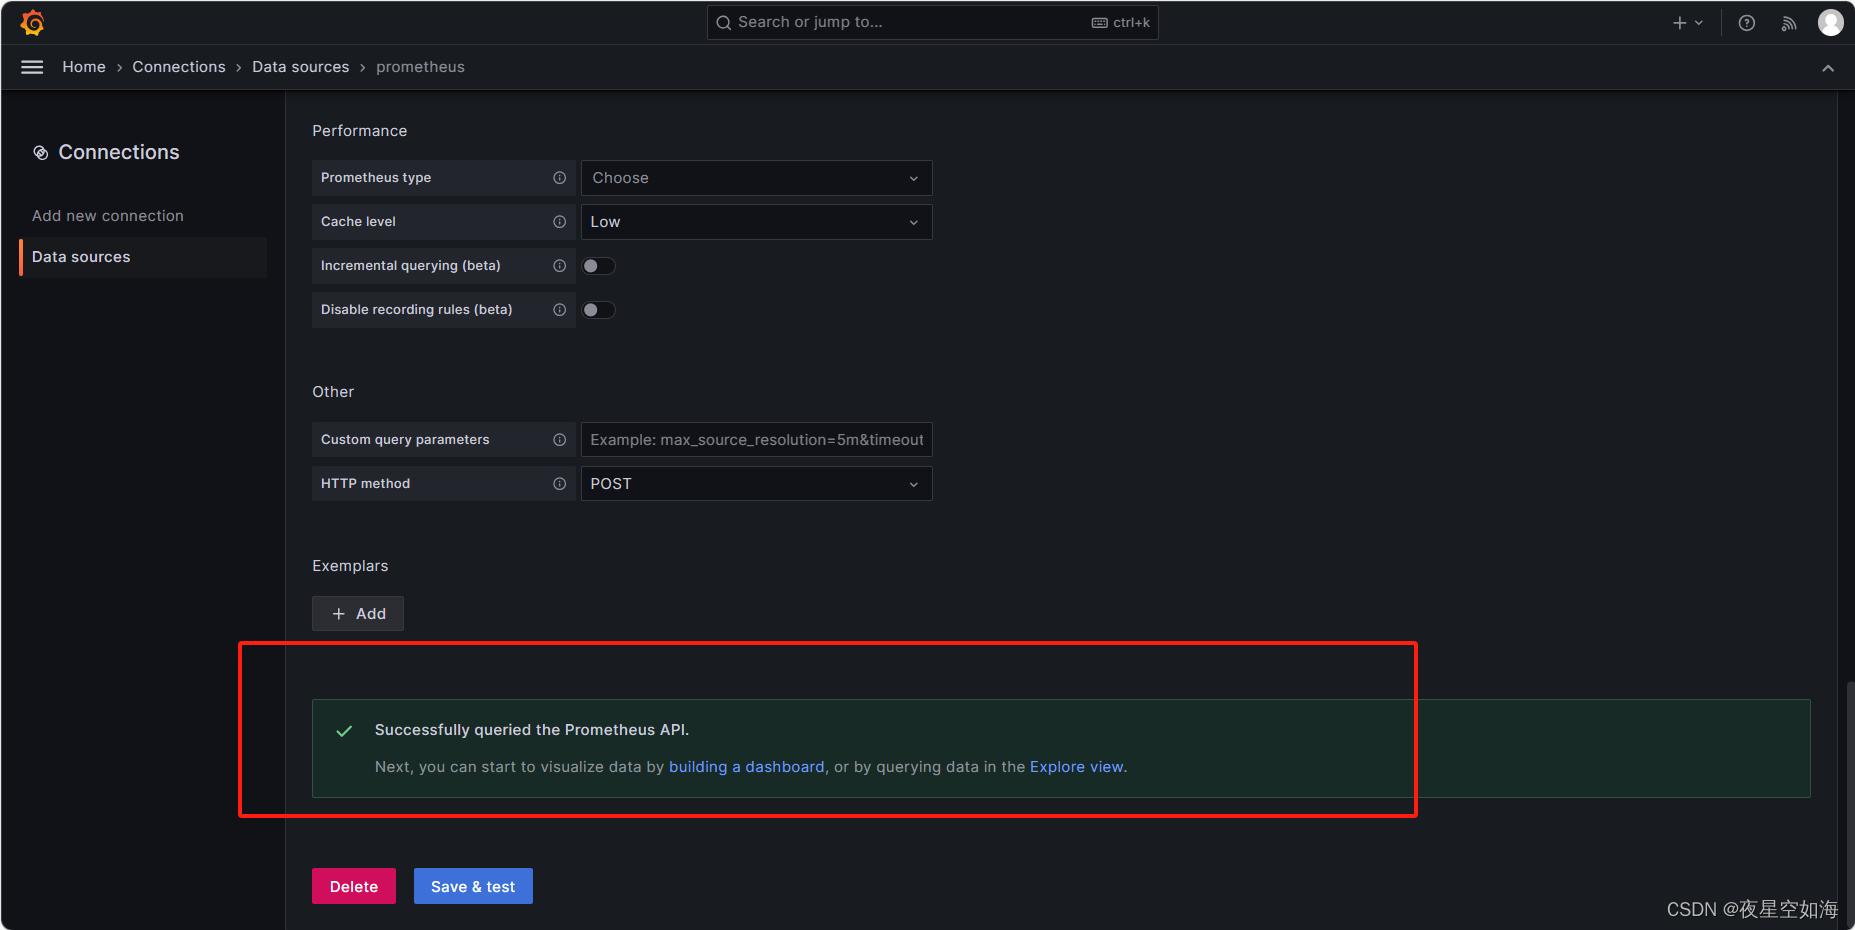Open the news feed RSS icon
The height and width of the screenshot is (930, 1855).
1788,23
